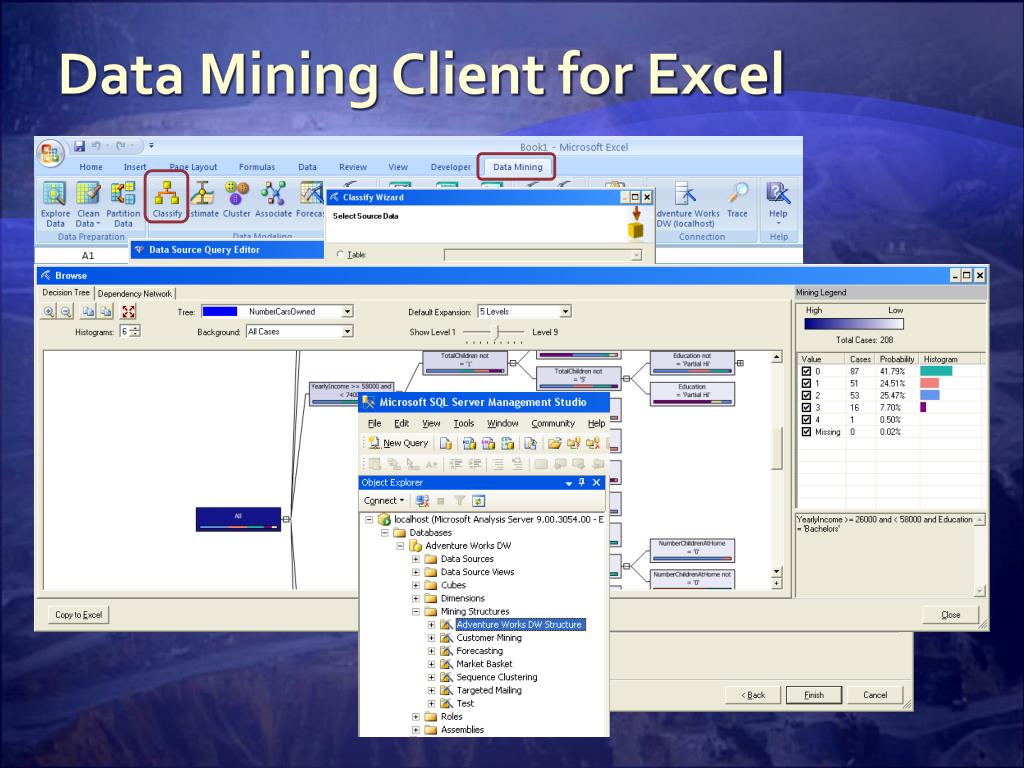Expand the Market Basket structure
Image resolution: width=1024 pixels, height=768 pixels.
[x=431, y=664]
